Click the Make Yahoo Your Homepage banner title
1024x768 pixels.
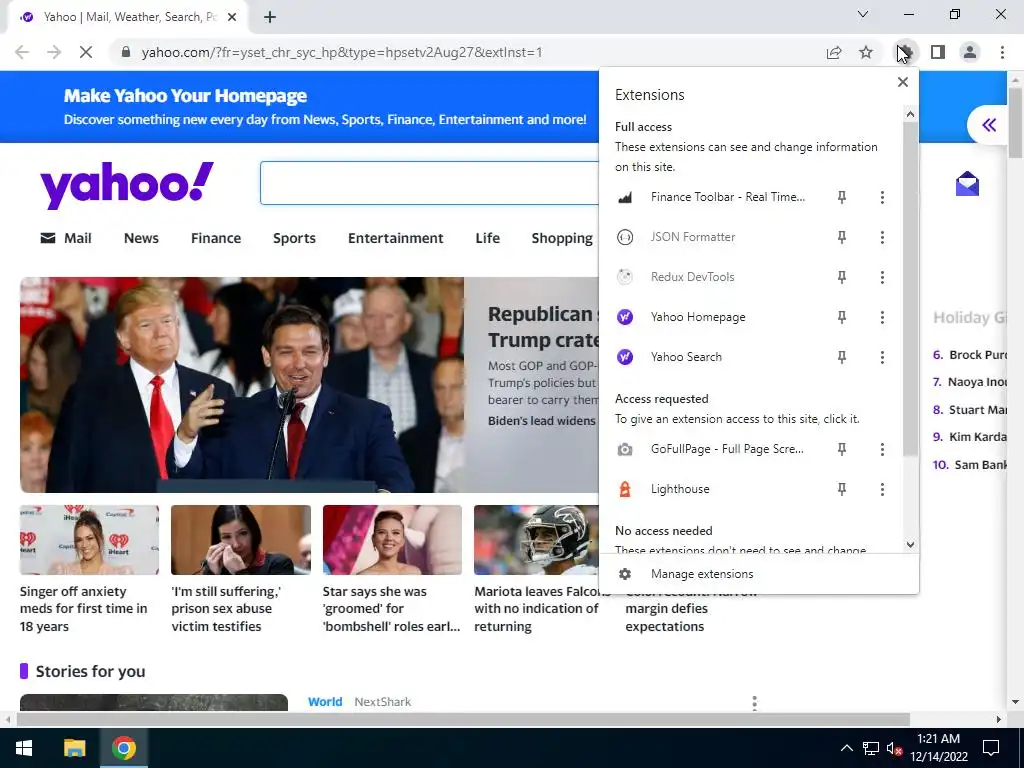point(185,96)
